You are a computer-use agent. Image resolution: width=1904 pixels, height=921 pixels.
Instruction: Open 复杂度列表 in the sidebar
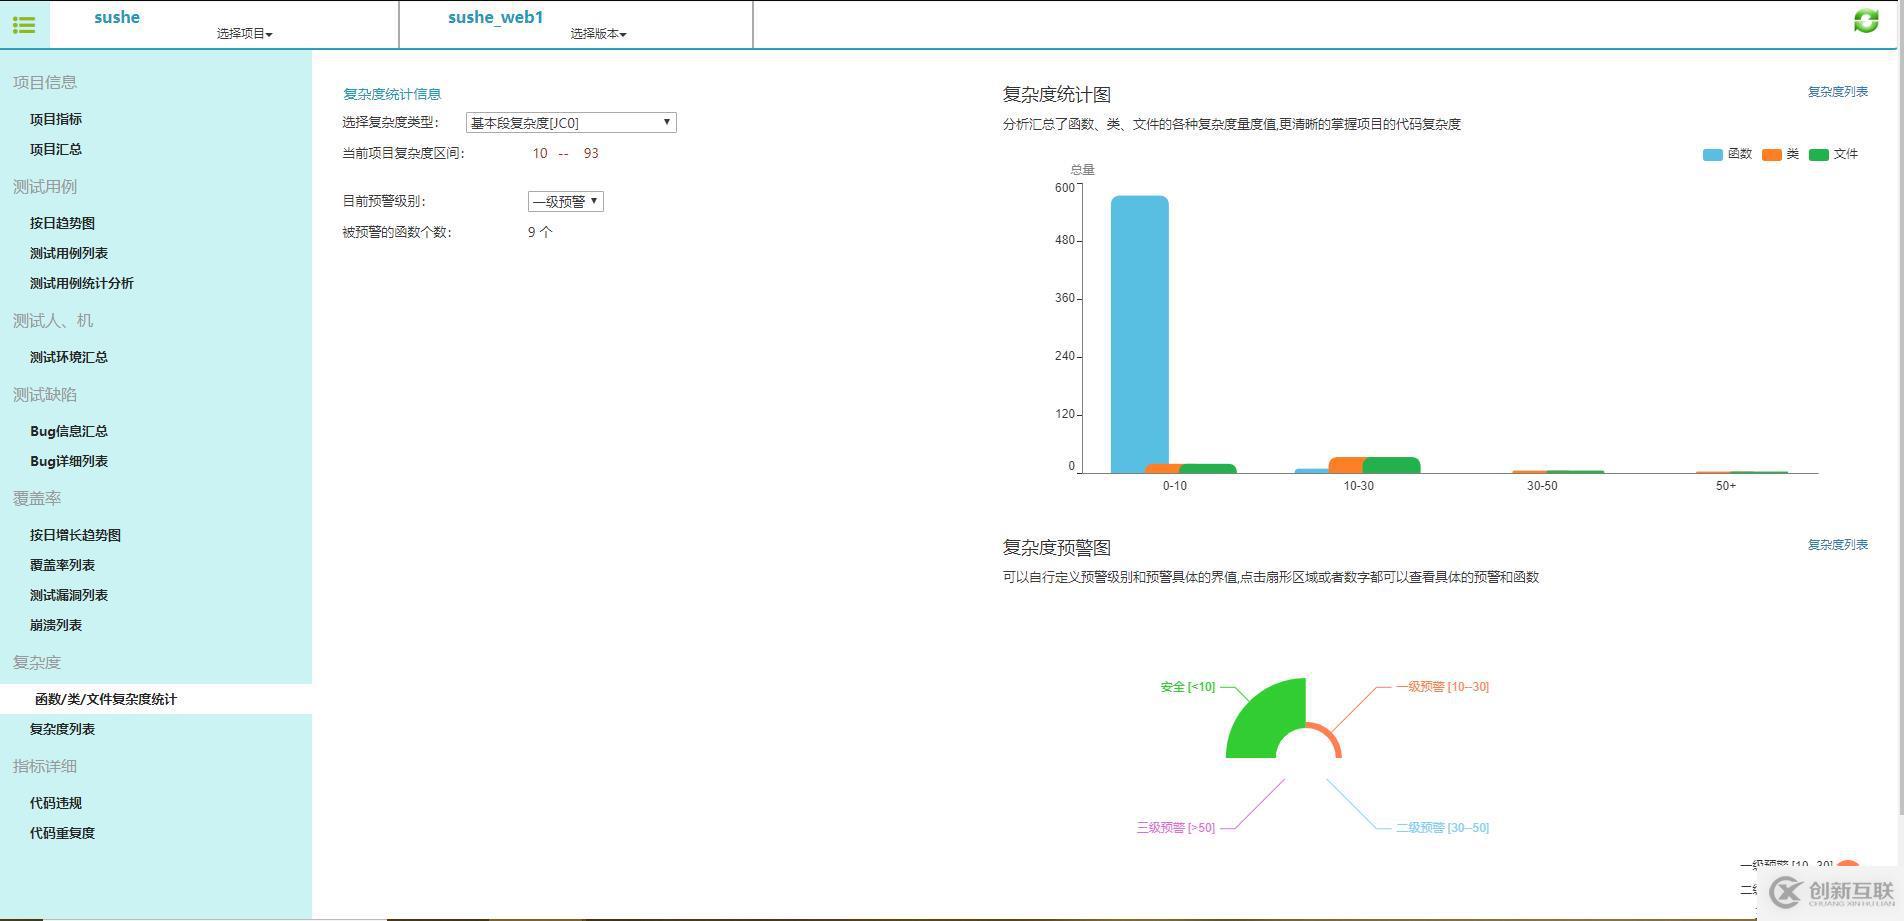coord(62,728)
